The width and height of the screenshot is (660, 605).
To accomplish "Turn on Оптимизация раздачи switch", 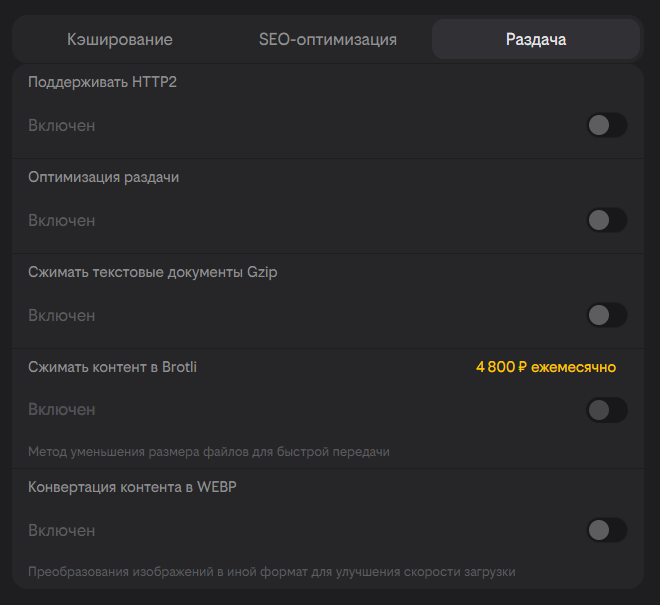I will pos(606,220).
